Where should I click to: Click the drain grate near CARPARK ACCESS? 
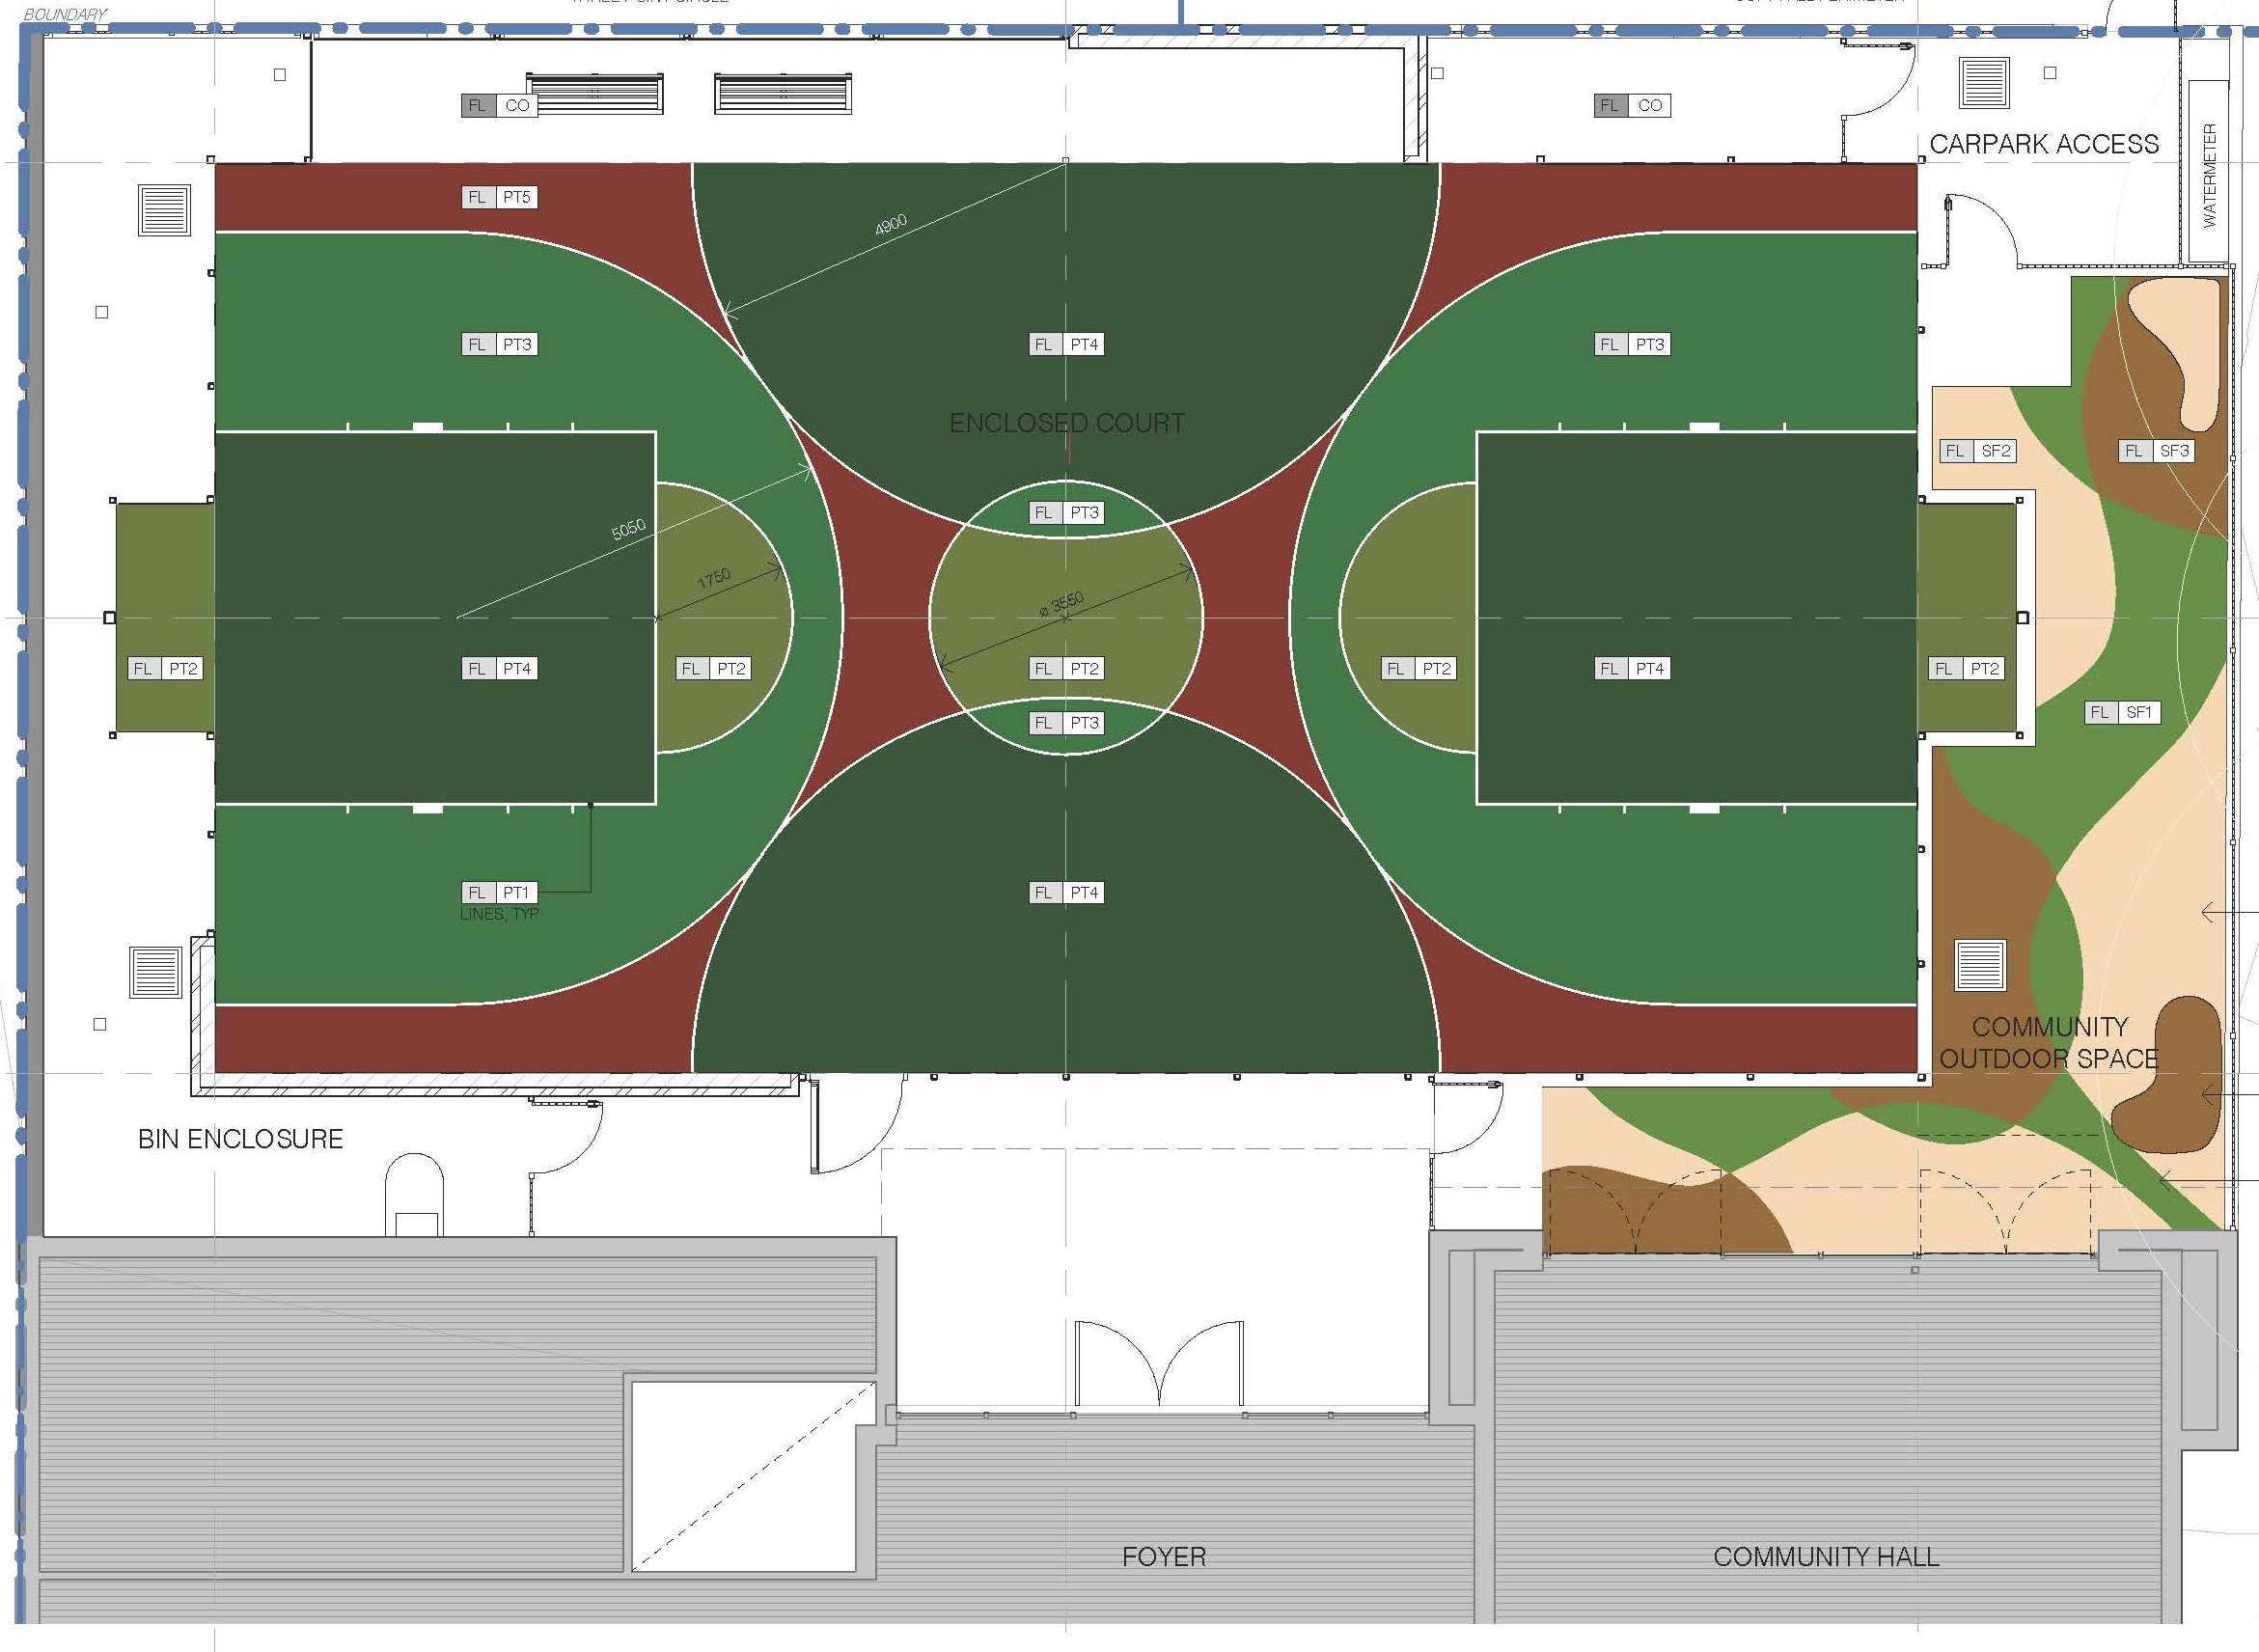(x=1984, y=84)
